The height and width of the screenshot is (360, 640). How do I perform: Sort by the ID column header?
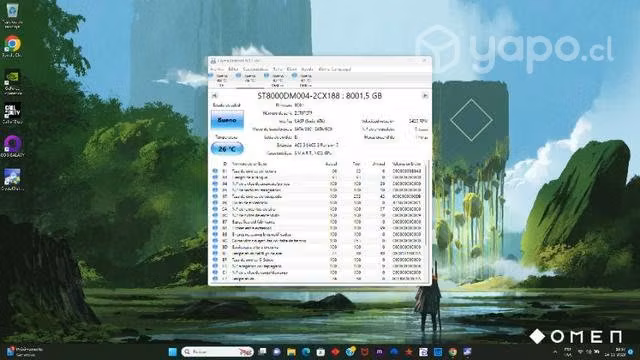224,164
